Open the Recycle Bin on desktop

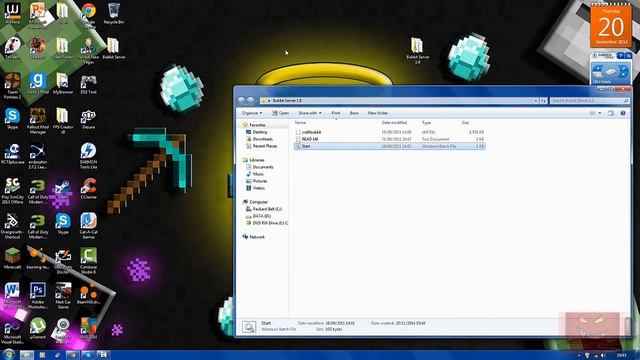[114, 14]
